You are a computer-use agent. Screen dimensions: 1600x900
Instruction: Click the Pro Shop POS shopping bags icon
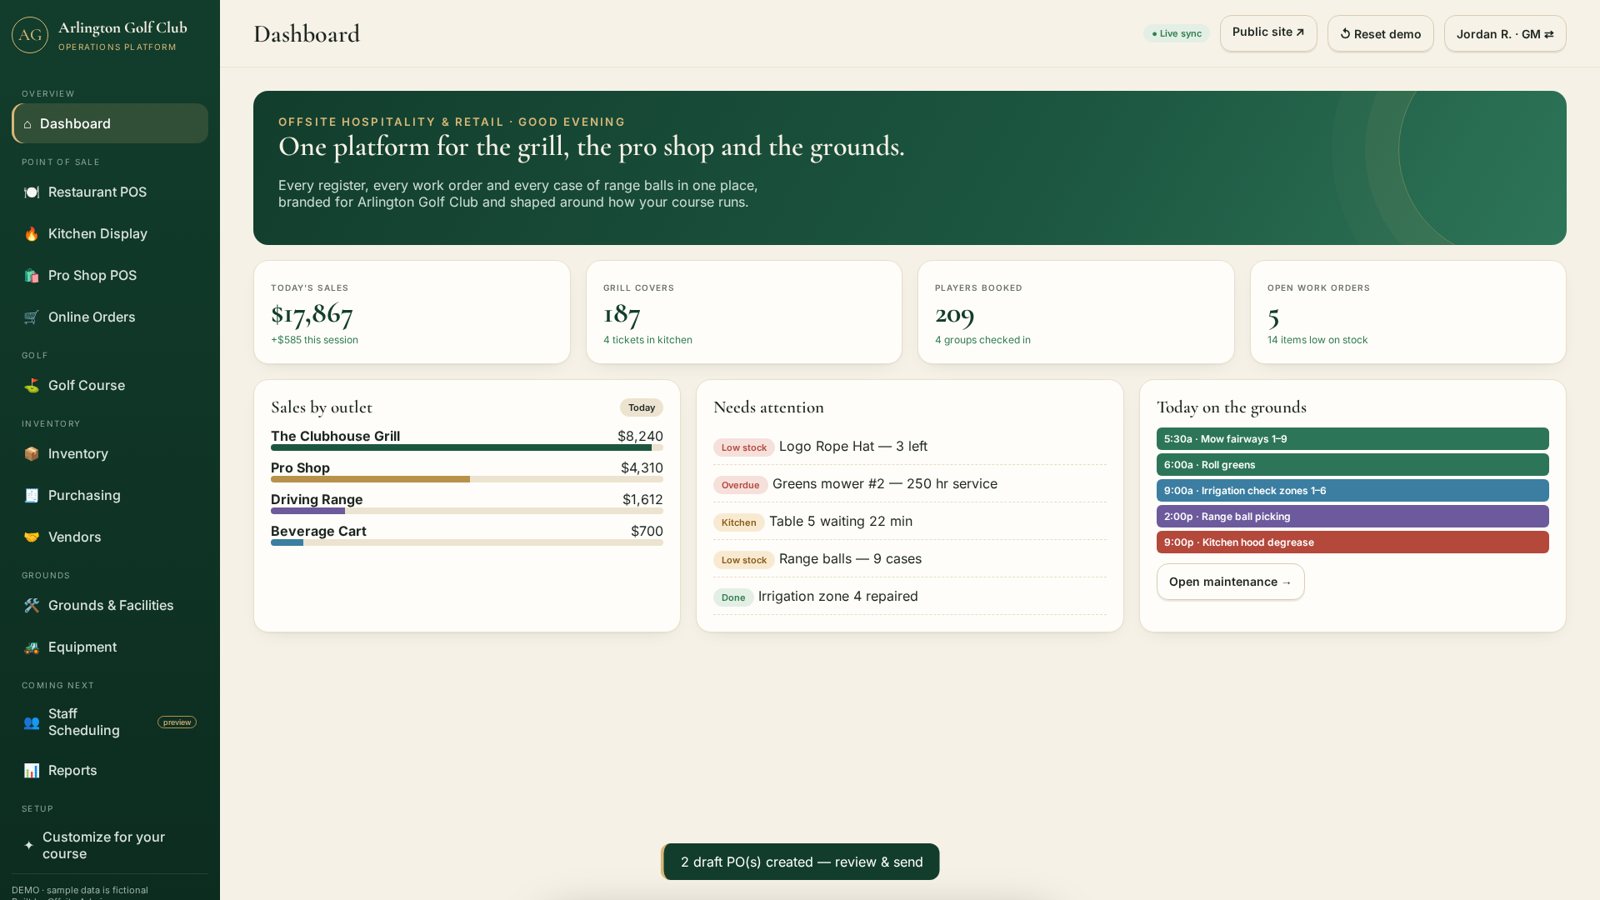coord(31,276)
